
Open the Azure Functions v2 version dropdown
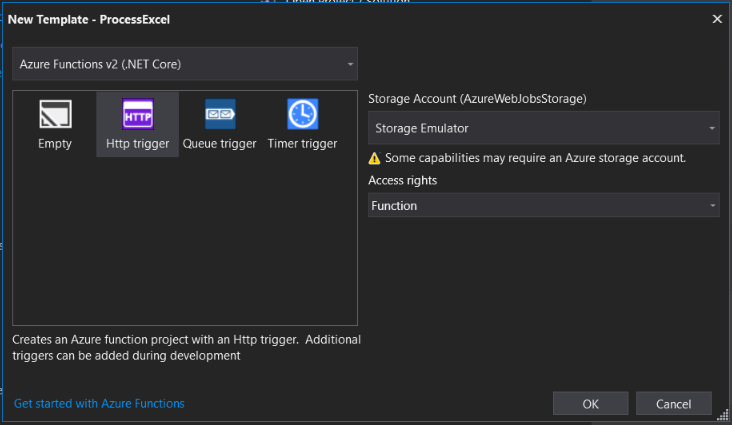pos(185,64)
